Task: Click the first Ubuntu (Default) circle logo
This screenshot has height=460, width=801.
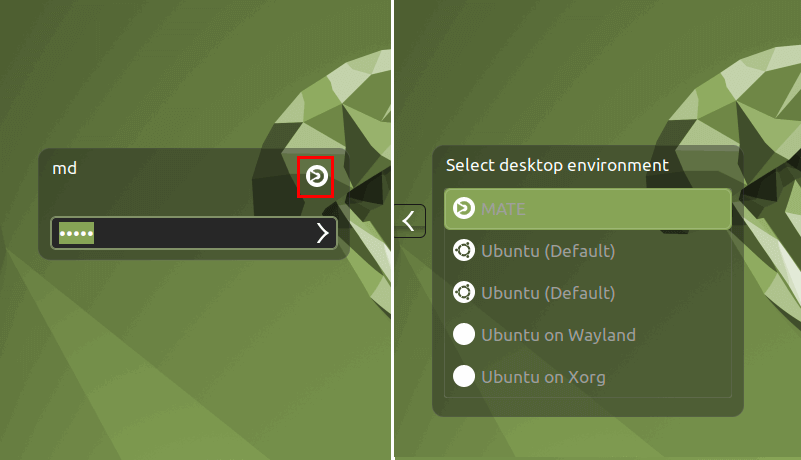Action: click(464, 250)
